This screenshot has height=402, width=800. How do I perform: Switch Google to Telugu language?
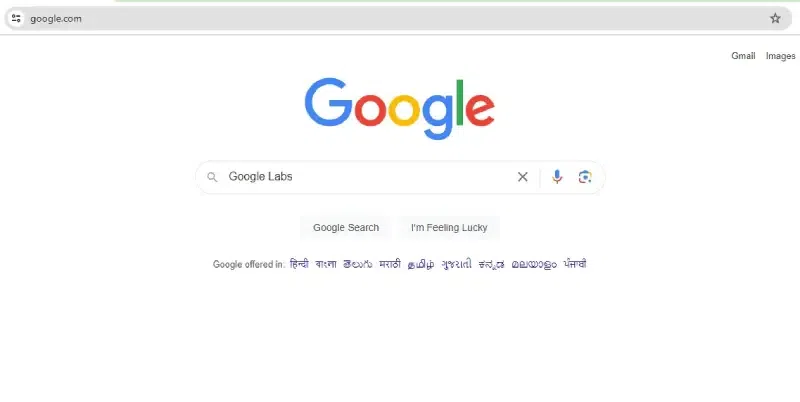358,264
